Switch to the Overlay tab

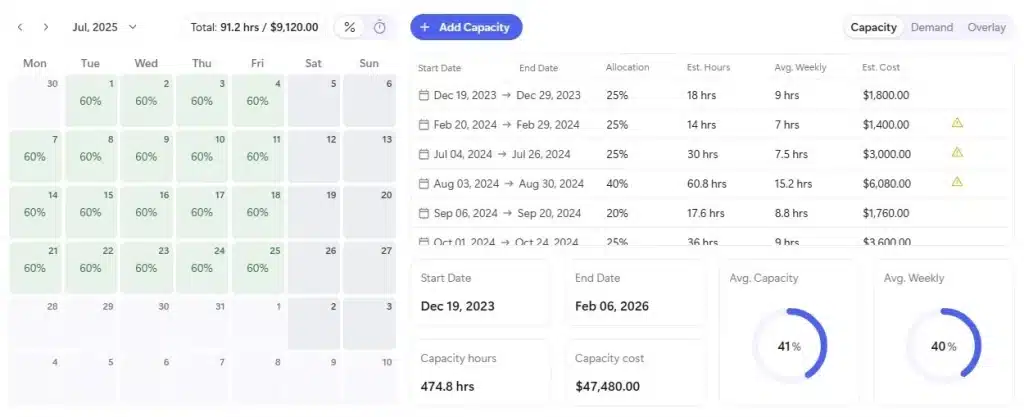pyautogui.click(x=986, y=27)
